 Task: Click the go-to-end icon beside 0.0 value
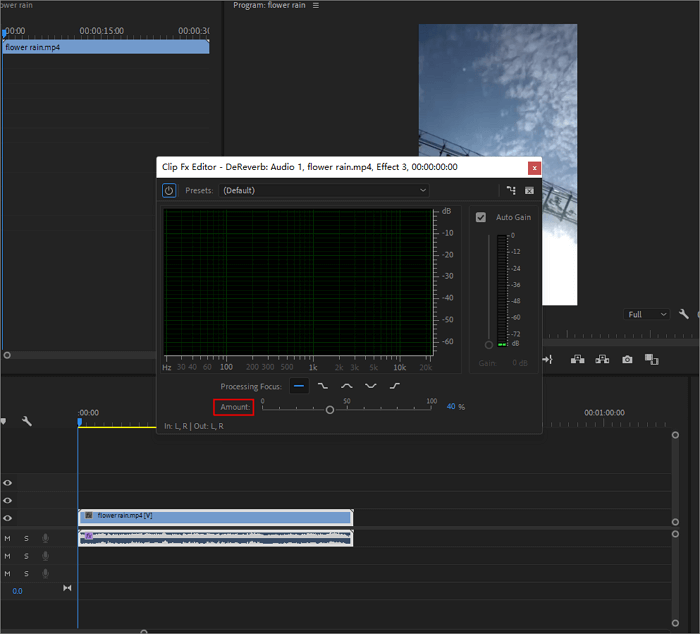point(67,588)
